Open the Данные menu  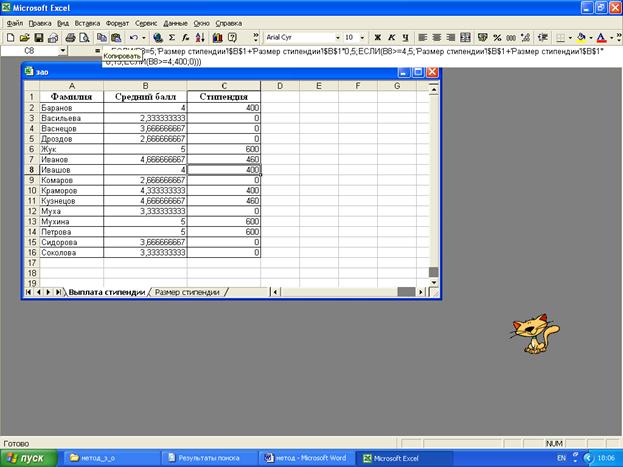[x=175, y=23]
